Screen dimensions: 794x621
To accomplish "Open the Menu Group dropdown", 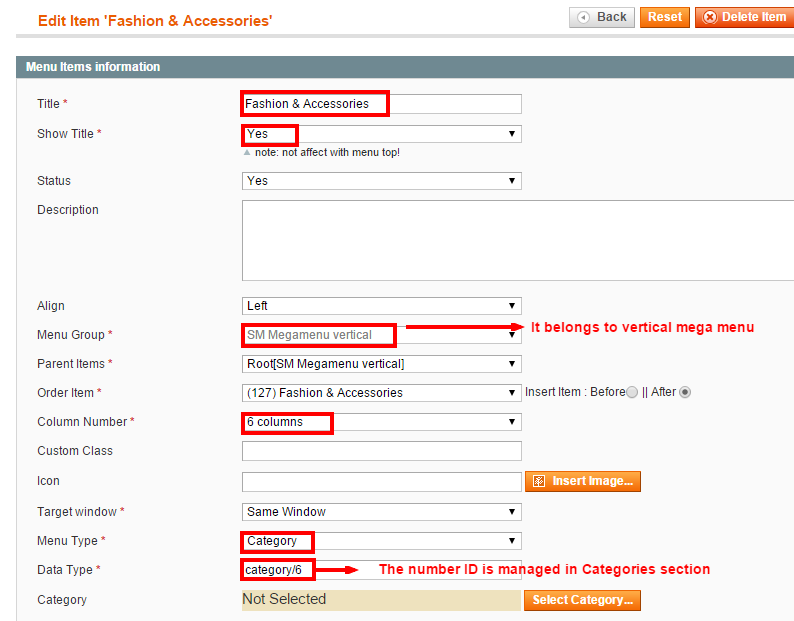I will coord(381,335).
